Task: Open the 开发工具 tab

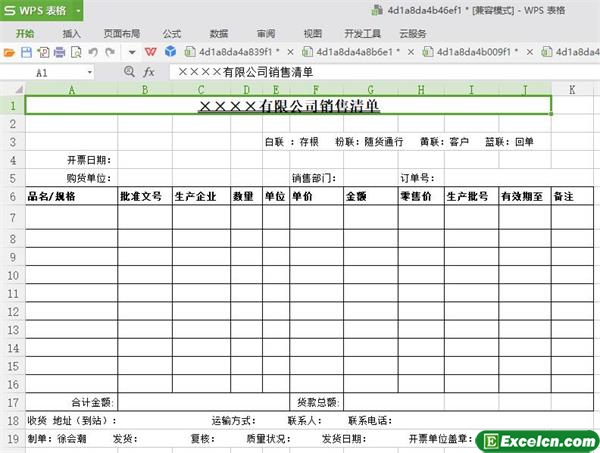Action: (x=362, y=34)
